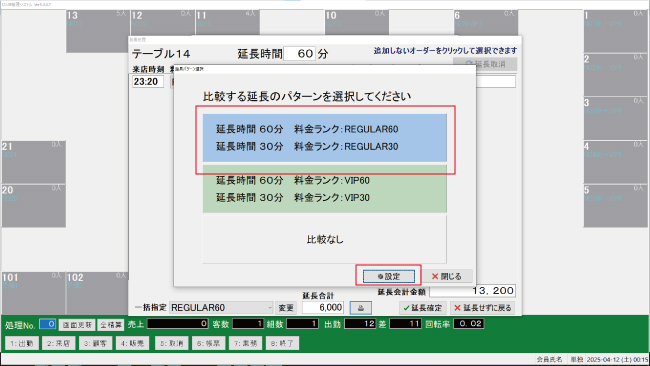Open the 7:業務 menu button
Image resolution: width=650 pixels, height=366 pixels.
point(245,343)
